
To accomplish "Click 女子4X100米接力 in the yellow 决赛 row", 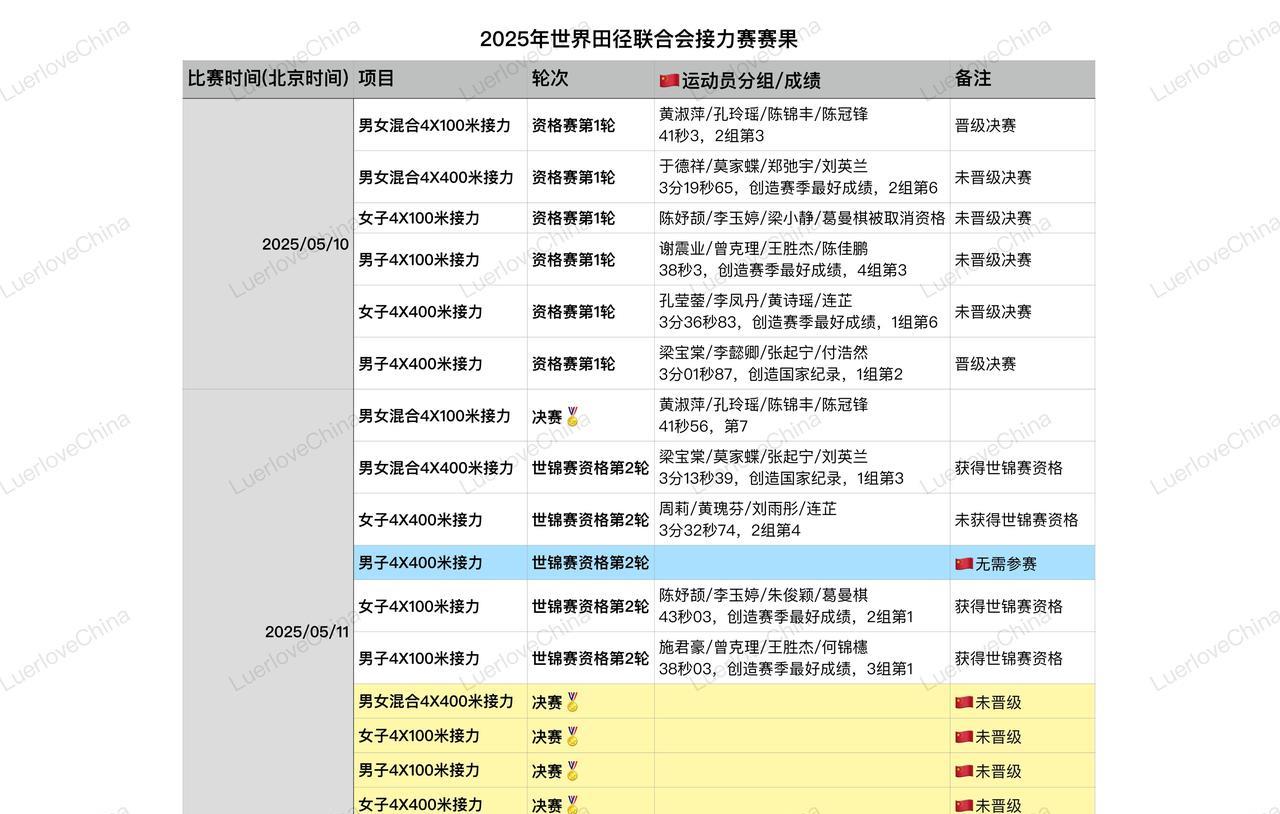I will click(x=419, y=735).
